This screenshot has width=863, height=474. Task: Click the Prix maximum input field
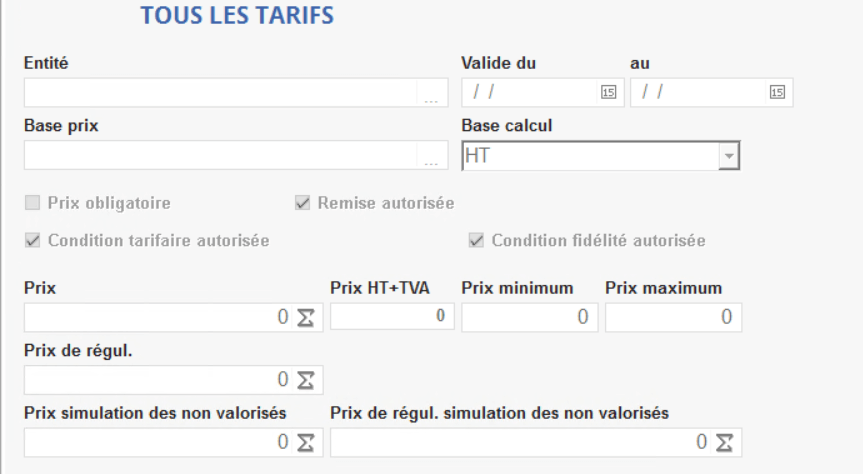point(673,317)
